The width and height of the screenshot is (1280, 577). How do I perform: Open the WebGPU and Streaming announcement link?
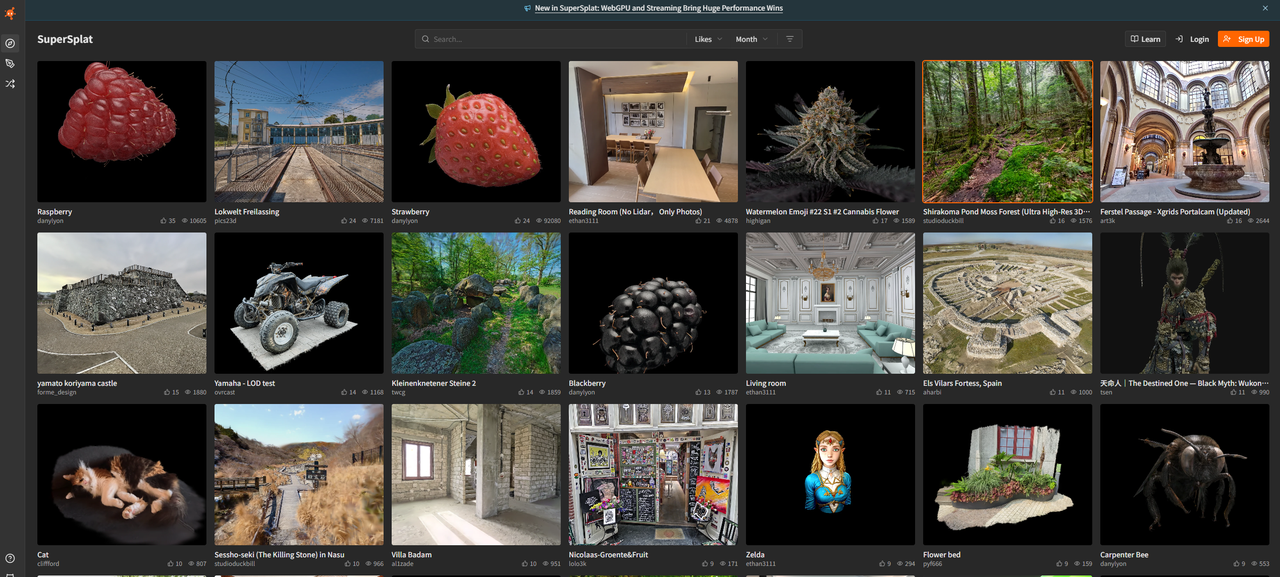point(659,8)
